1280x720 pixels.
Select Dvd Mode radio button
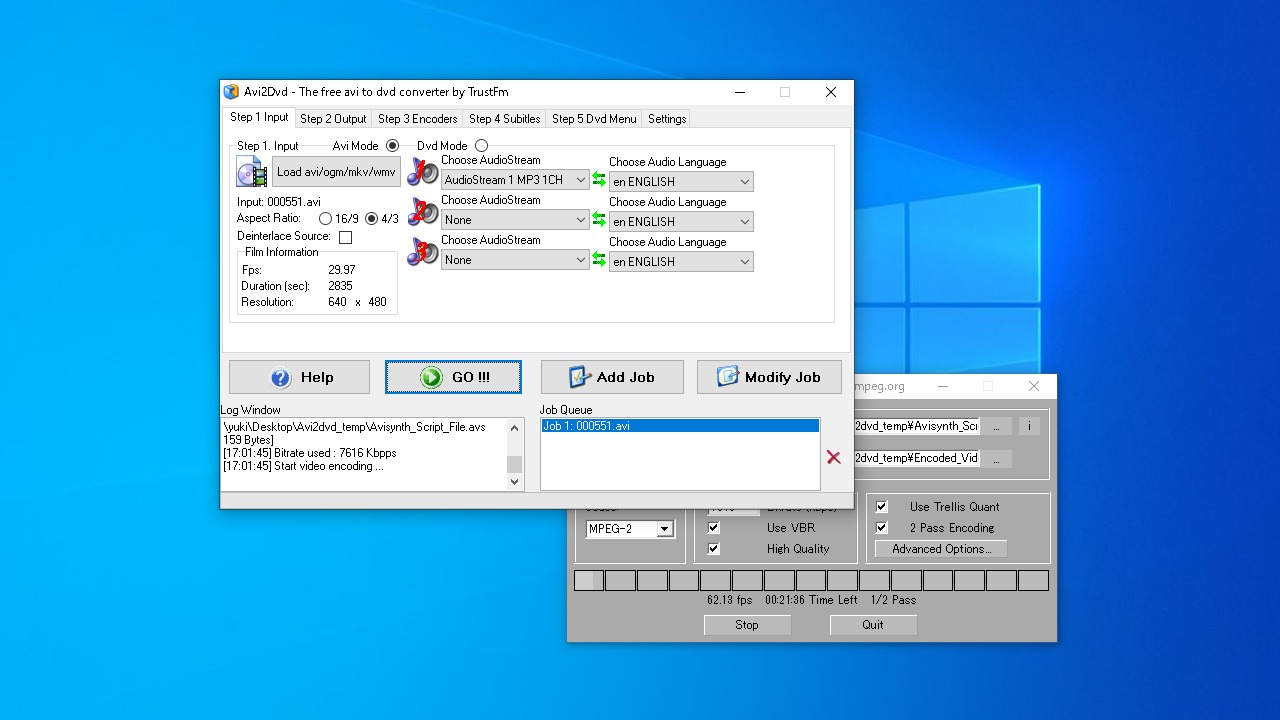[482, 146]
